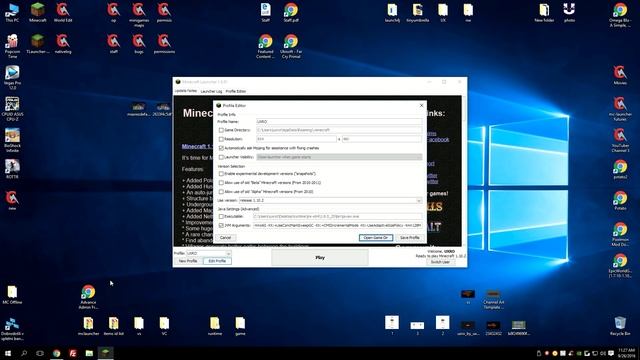640x360 pixels.
Task: Select the Featured Content Chrome shortcut
Action: coord(265,46)
